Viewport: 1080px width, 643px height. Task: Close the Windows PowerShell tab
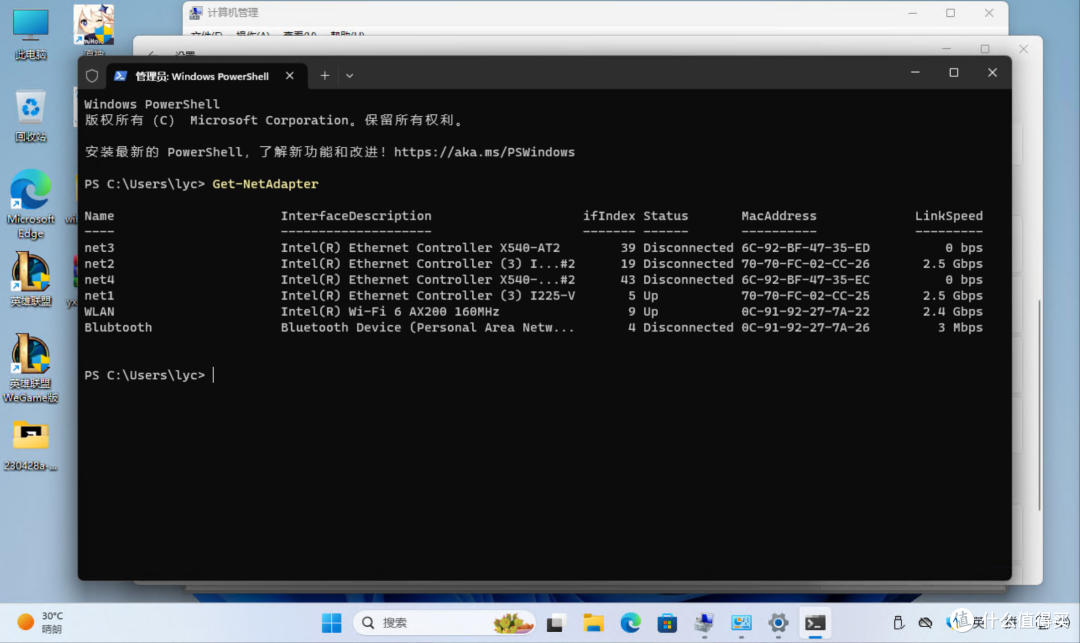(290, 76)
